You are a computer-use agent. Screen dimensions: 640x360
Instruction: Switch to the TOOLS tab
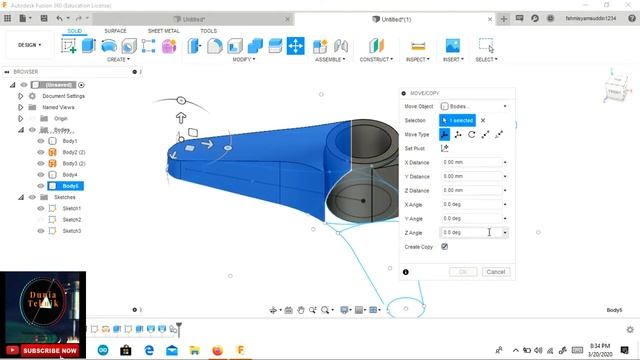click(x=208, y=31)
